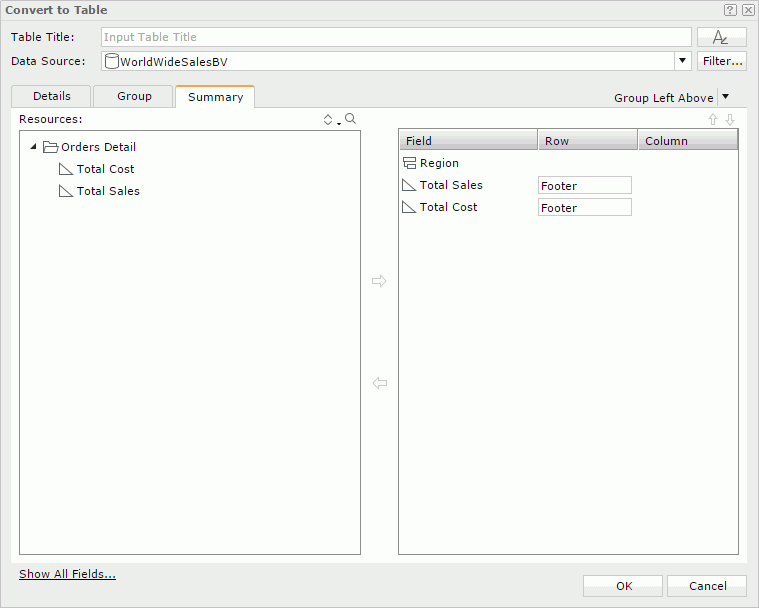
Task: Click Footer row cell for Total Cost
Action: (584, 208)
